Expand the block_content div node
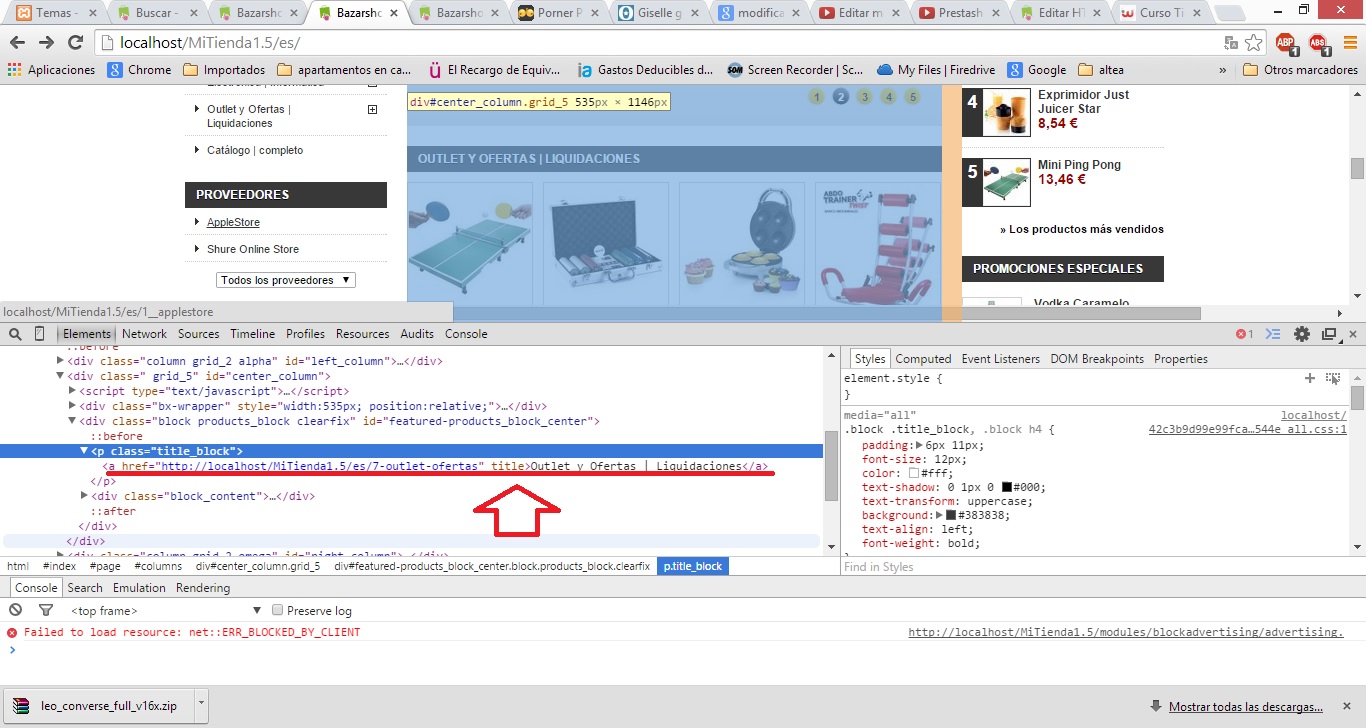Viewport: 1366px width, 728px height. click(x=84, y=496)
